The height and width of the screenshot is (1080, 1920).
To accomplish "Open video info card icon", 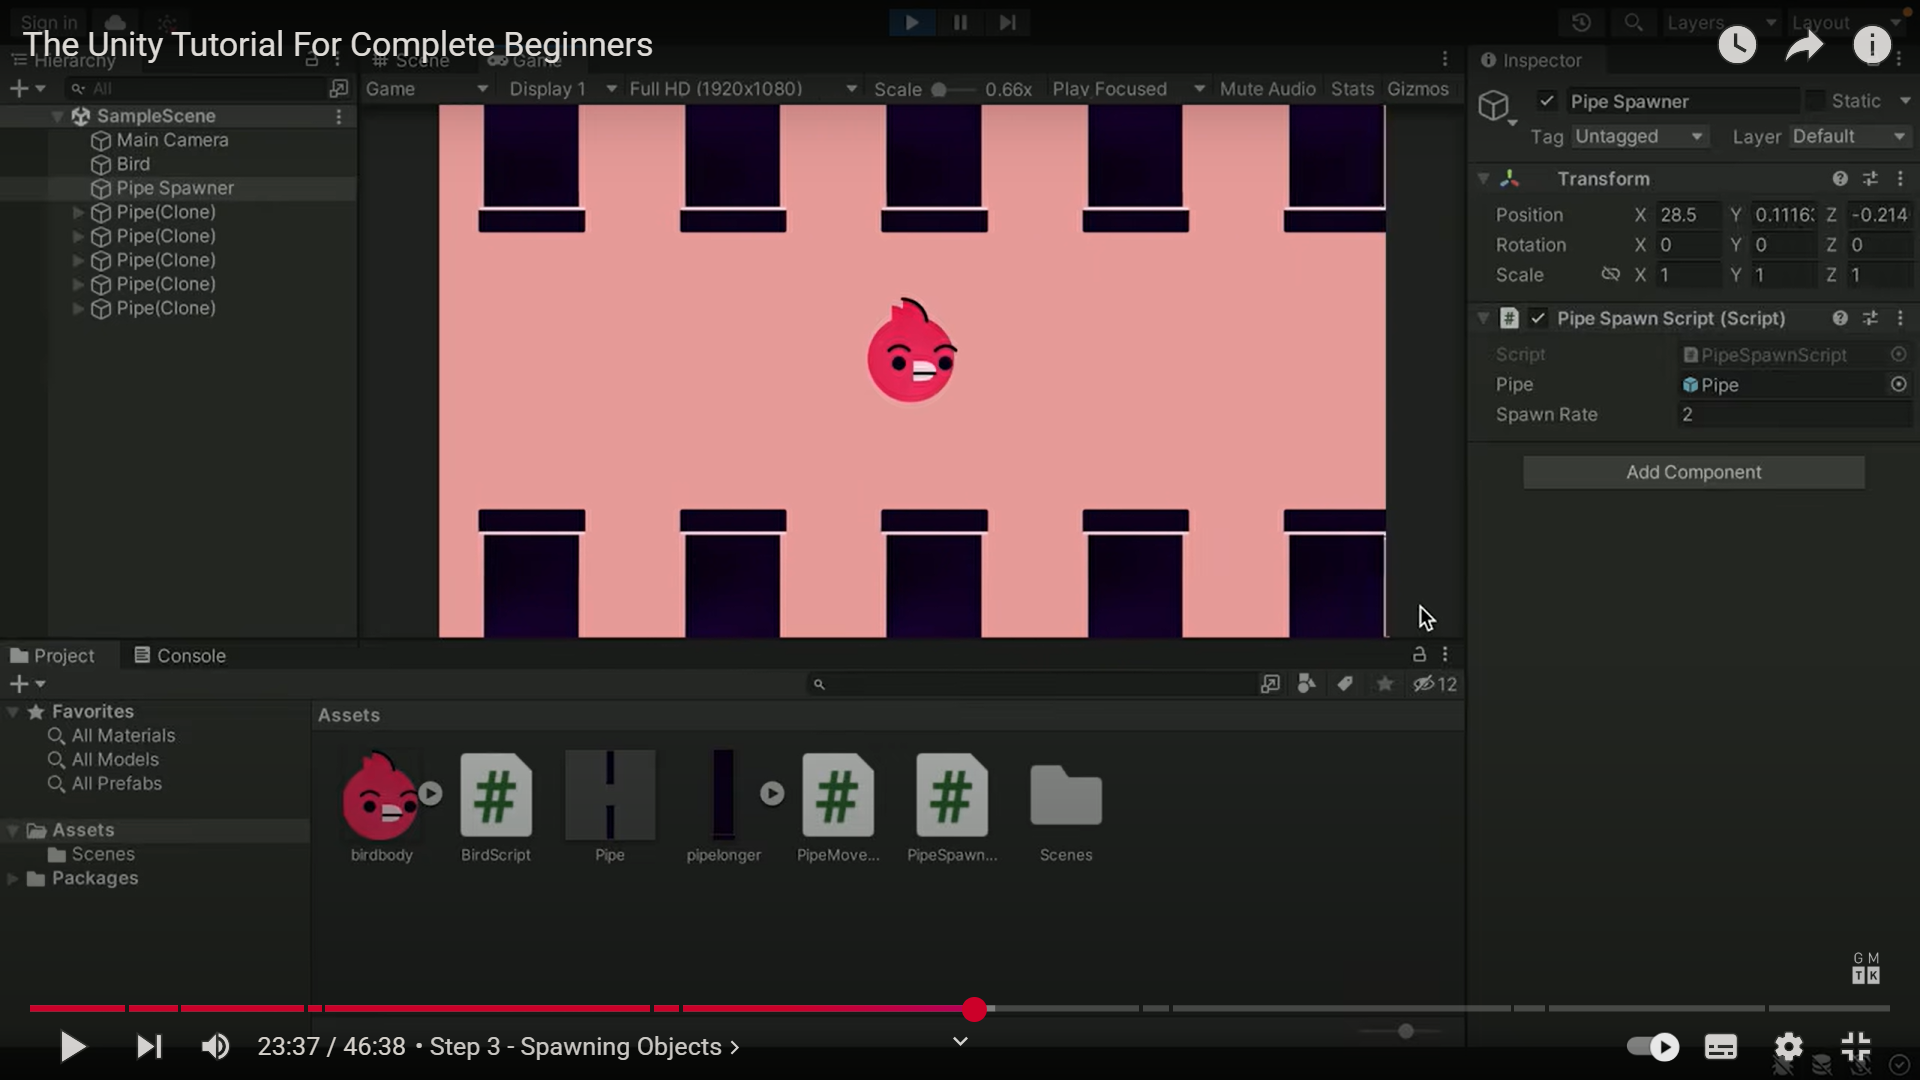I will [1872, 45].
